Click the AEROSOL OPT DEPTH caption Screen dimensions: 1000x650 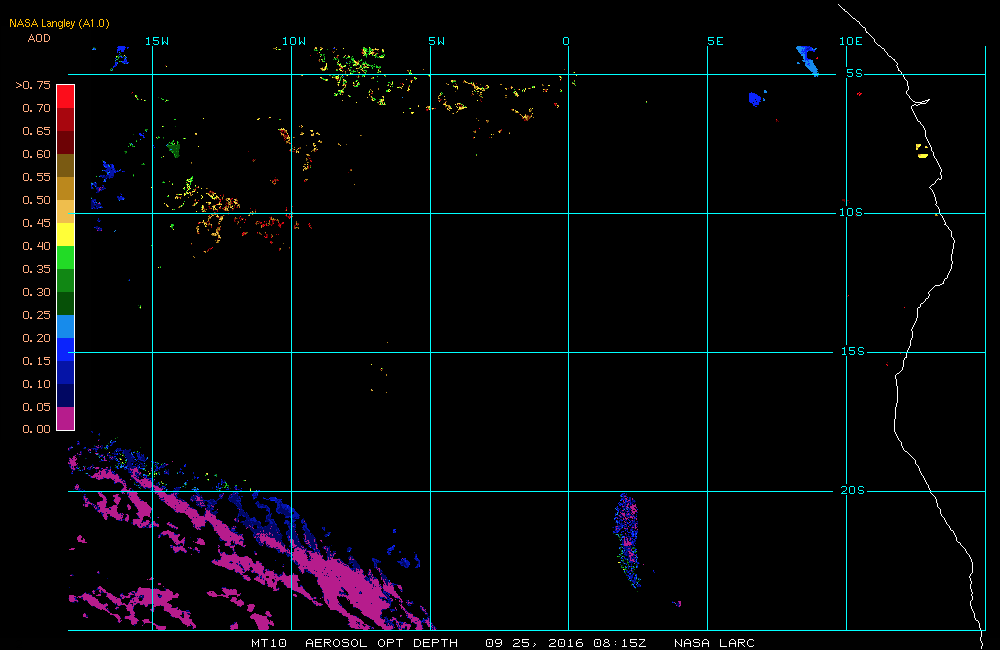tap(381, 643)
